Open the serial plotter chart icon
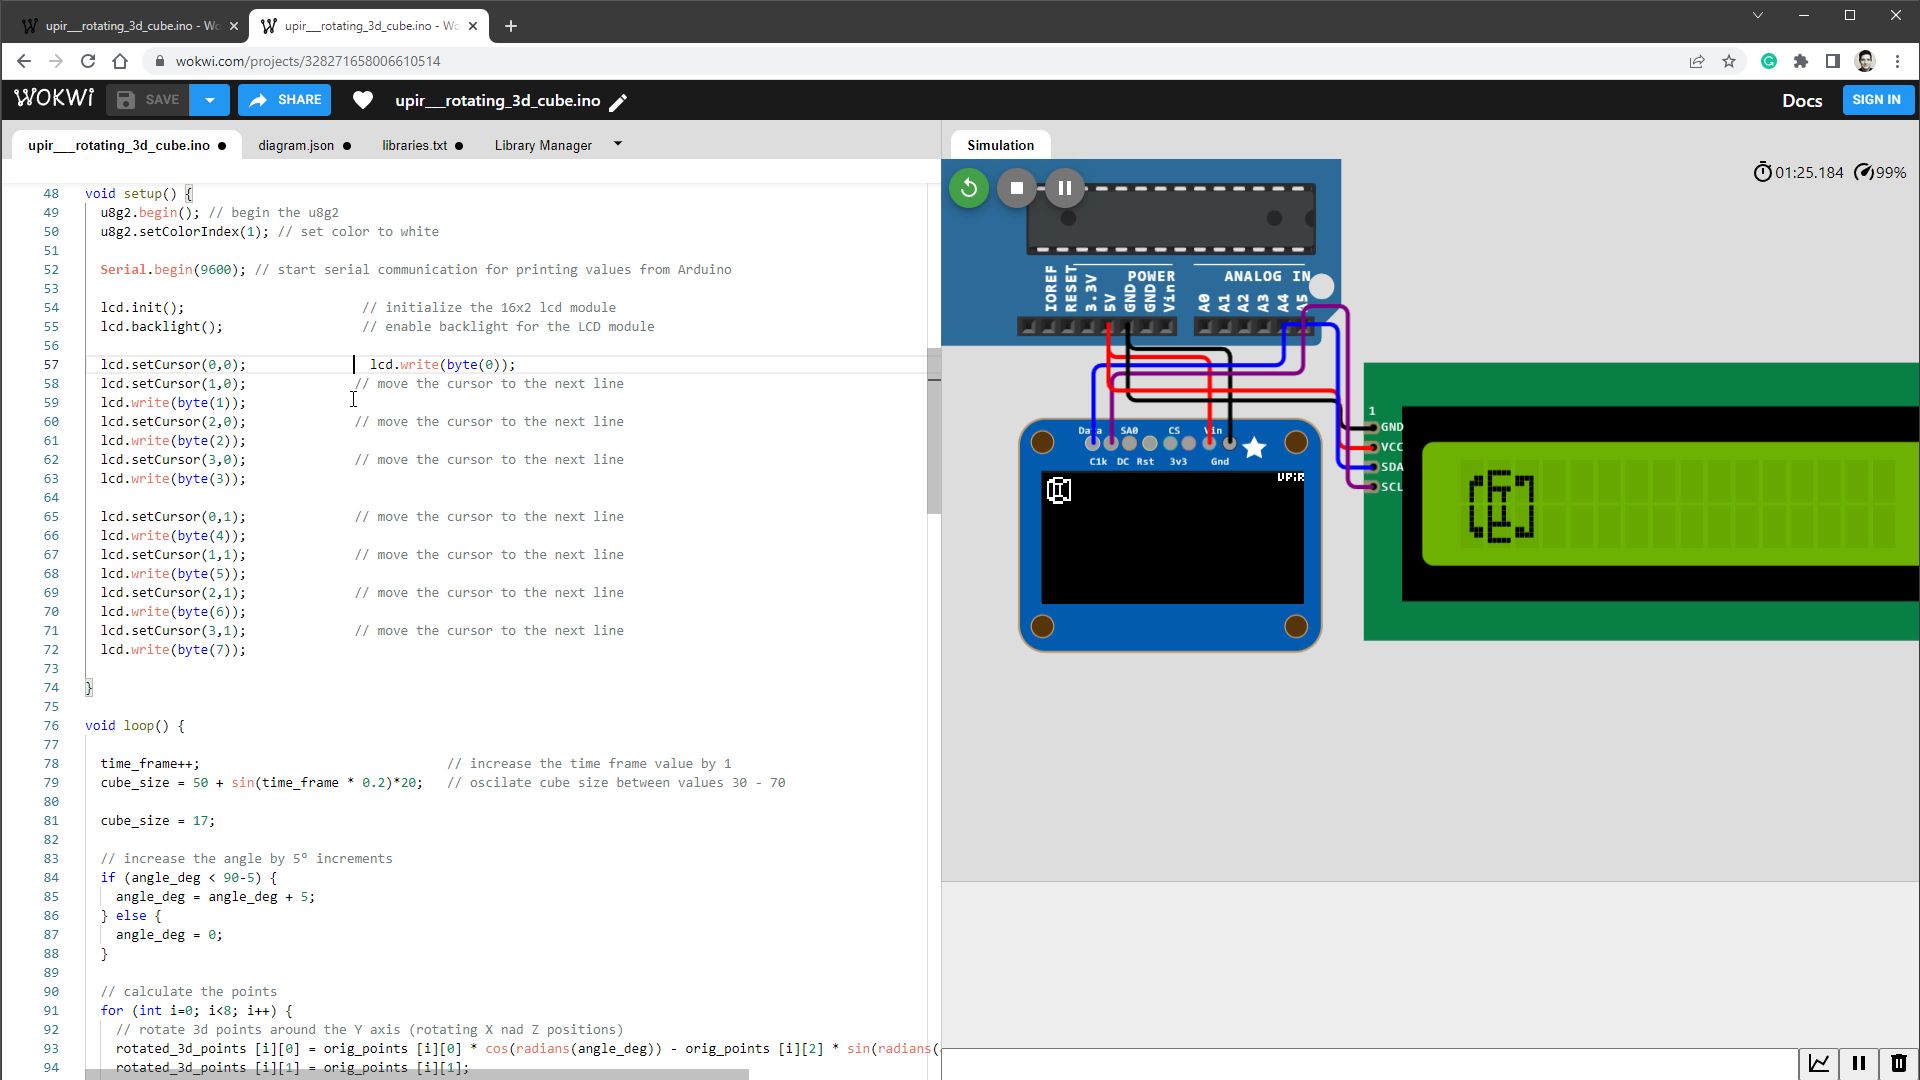This screenshot has width=1920, height=1080. 1818,1063
